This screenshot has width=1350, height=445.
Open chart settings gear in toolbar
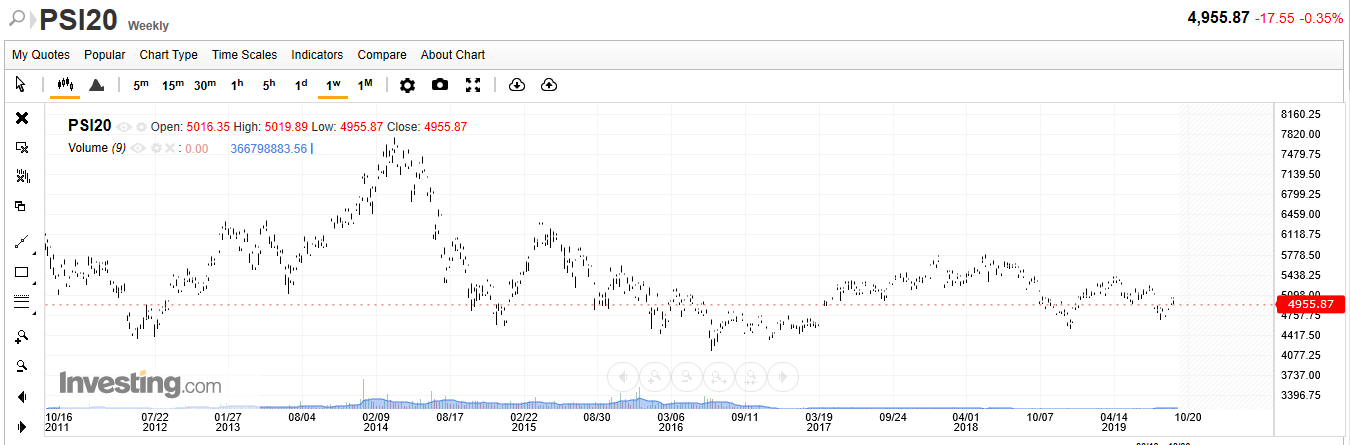click(x=407, y=85)
